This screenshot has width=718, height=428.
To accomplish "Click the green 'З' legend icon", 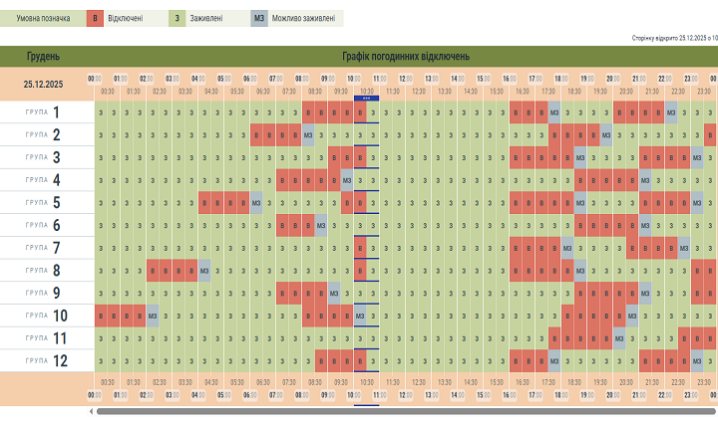I will [177, 18].
